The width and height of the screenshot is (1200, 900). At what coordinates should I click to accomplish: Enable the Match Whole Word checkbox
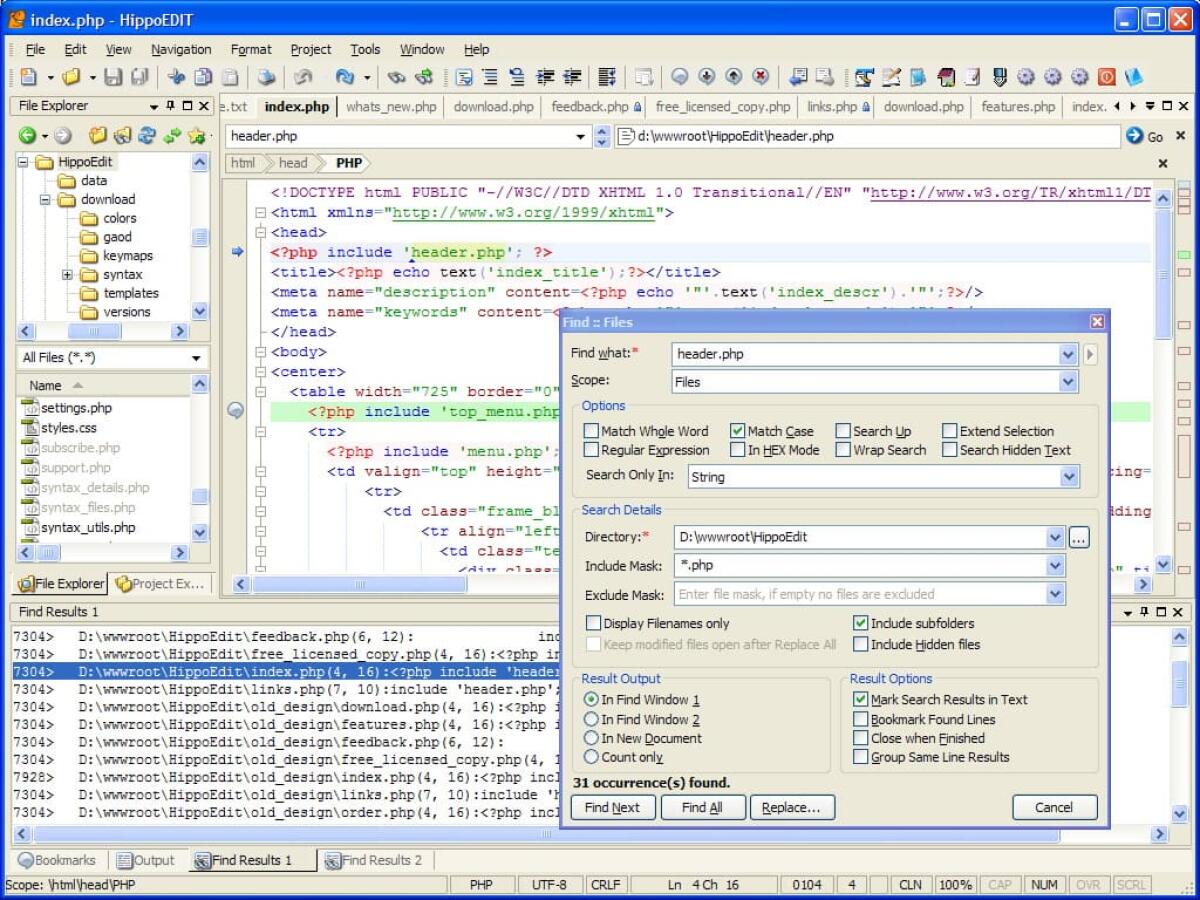(592, 430)
